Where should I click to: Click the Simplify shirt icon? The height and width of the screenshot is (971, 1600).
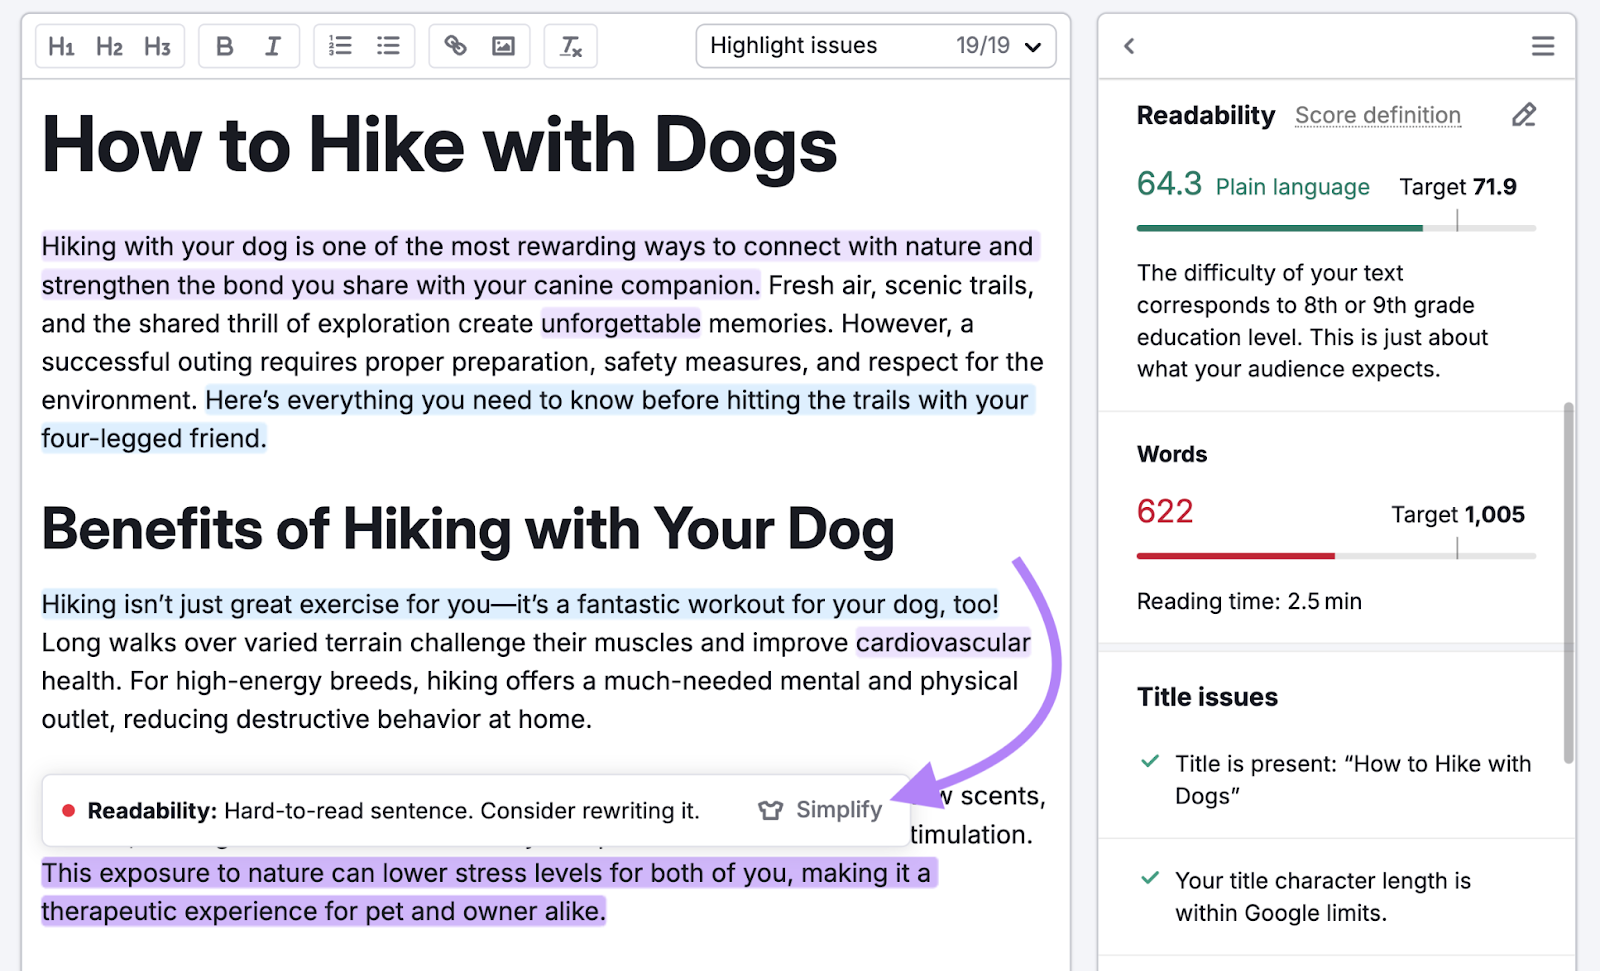point(771,810)
